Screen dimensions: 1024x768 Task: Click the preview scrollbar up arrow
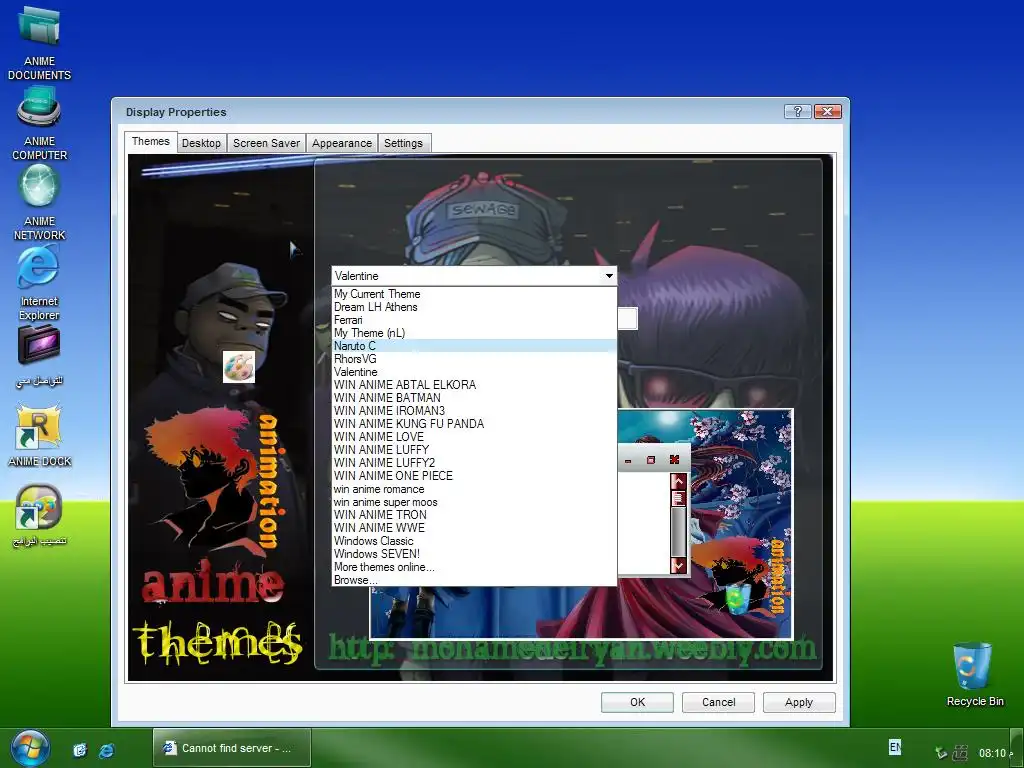coord(679,482)
